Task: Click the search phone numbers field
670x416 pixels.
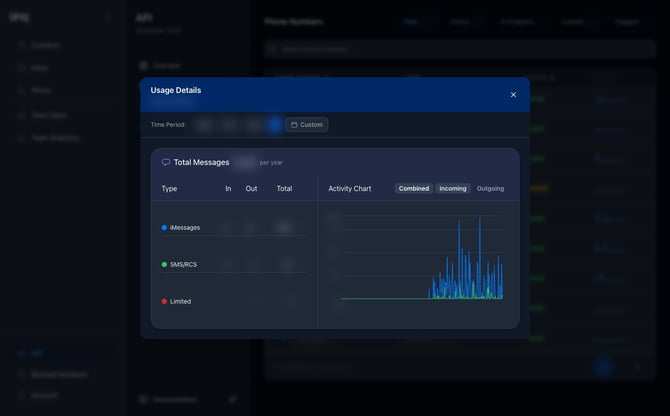Action: (x=400, y=49)
